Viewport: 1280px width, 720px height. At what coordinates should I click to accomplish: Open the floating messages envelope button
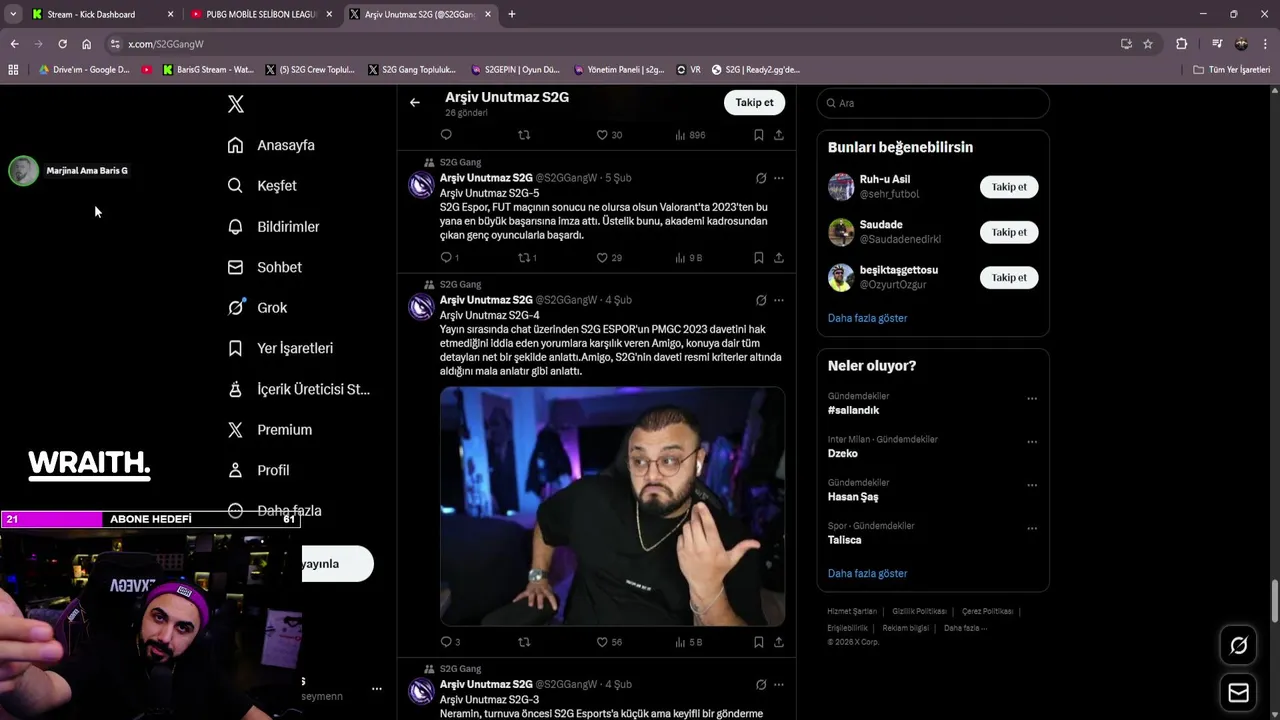coord(1238,693)
